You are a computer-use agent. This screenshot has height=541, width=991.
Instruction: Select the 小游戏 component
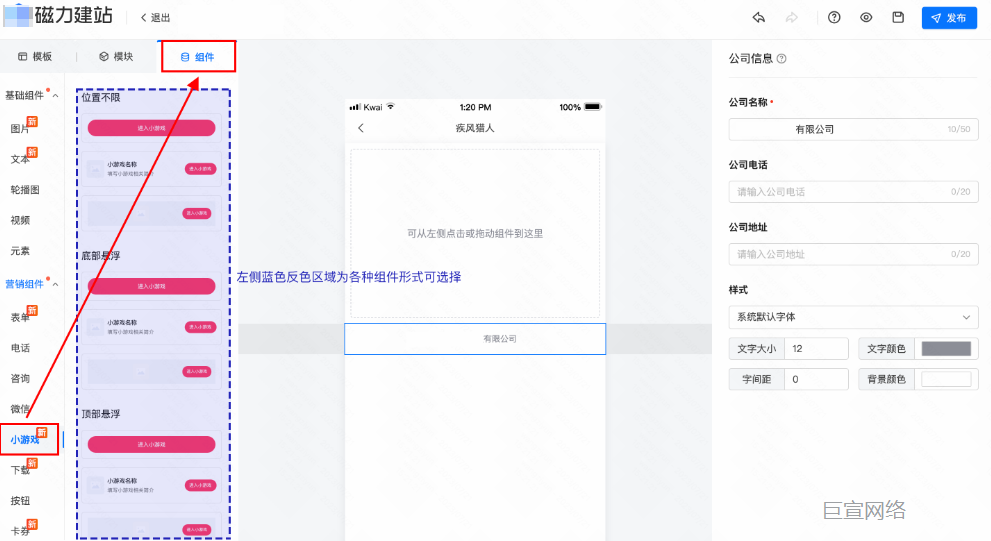25,439
